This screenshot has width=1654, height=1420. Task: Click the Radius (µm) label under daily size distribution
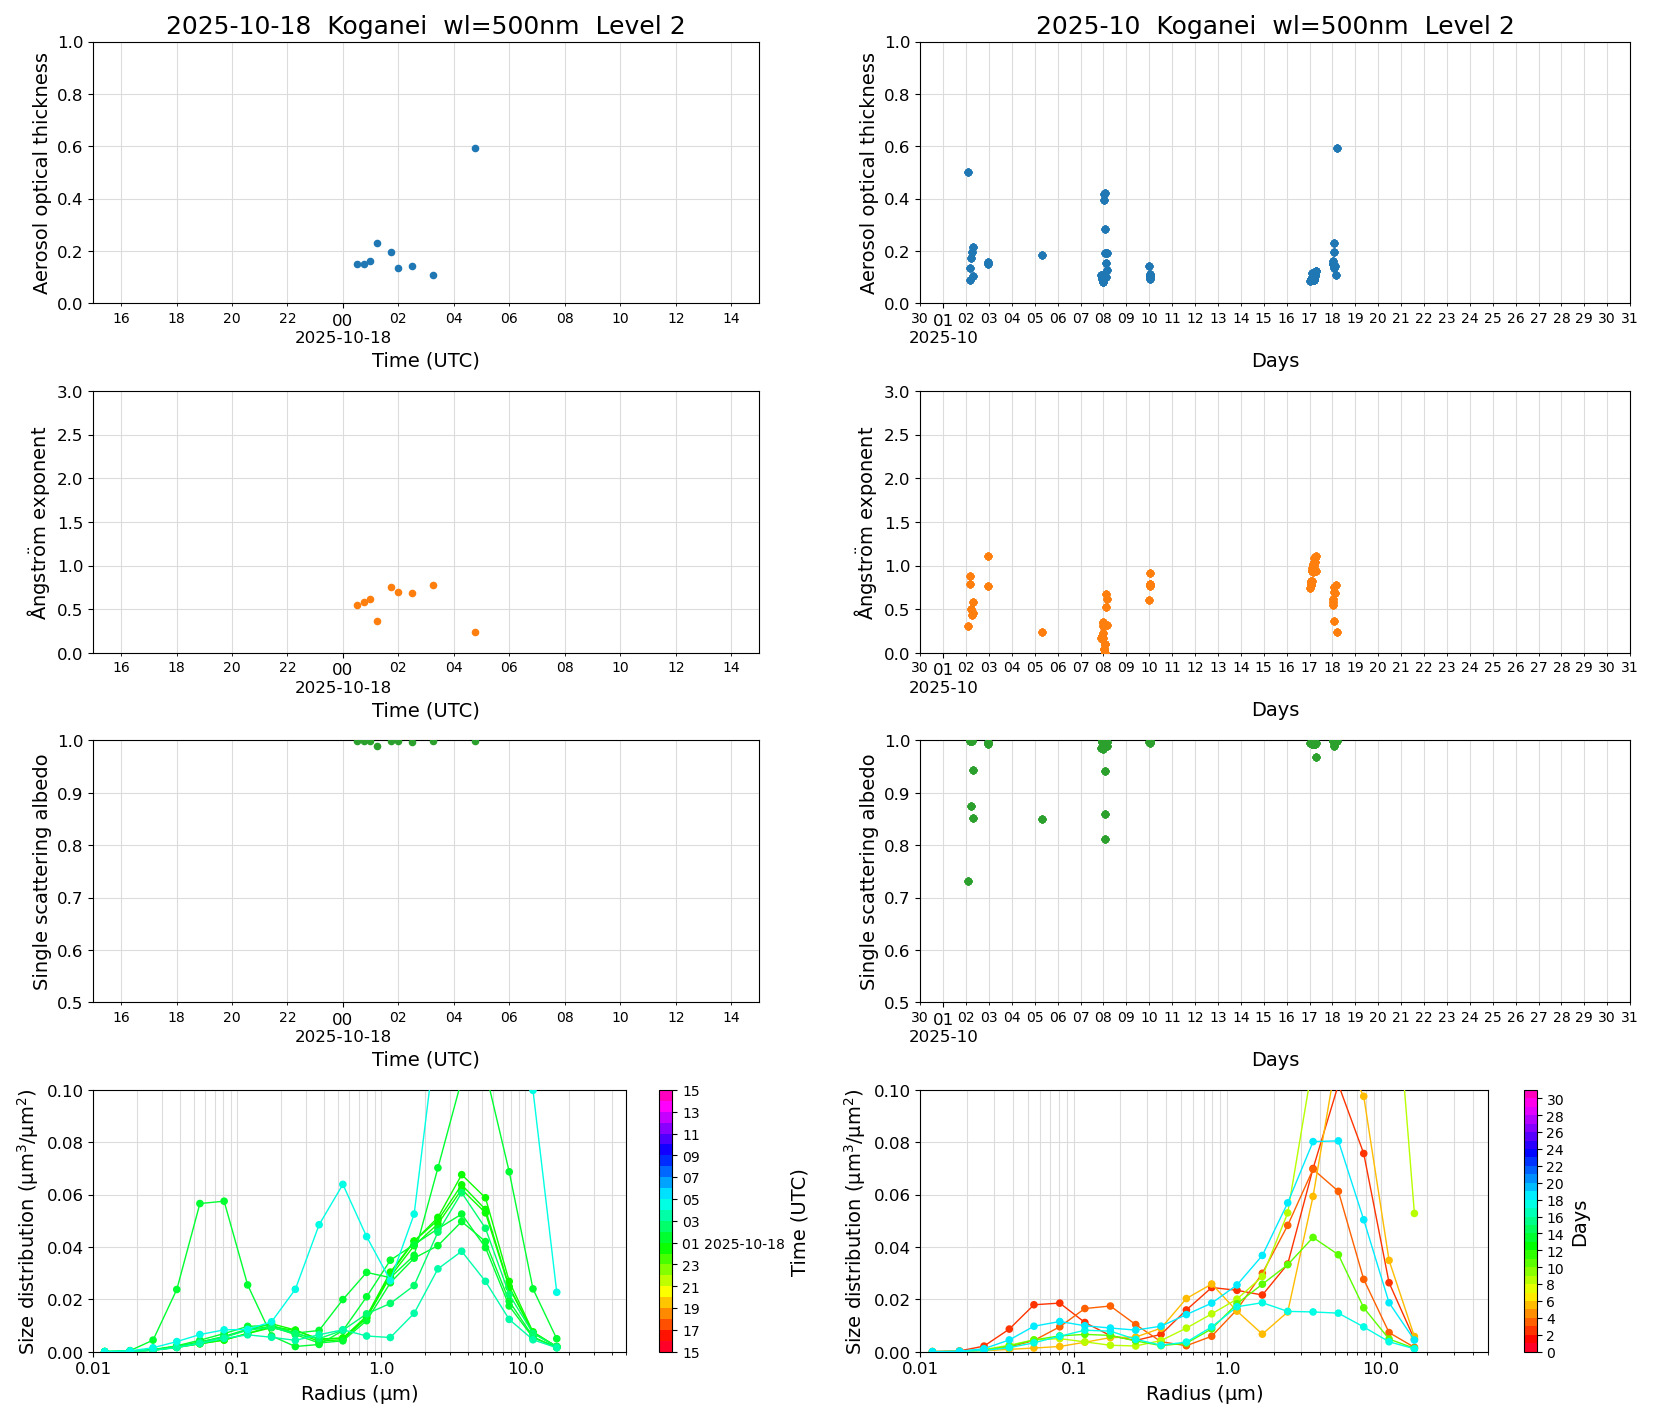pyautogui.click(x=359, y=1394)
